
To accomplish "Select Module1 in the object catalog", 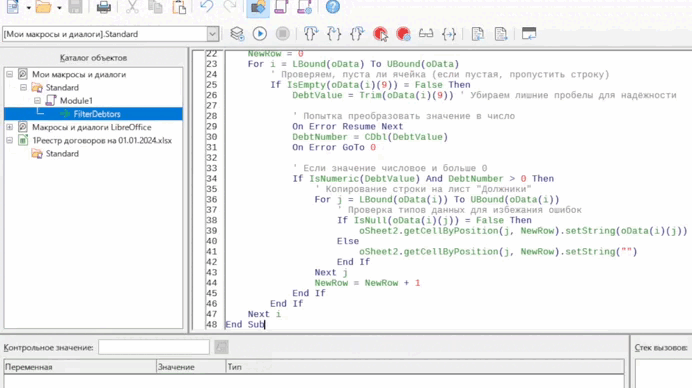I will click(x=76, y=101).
